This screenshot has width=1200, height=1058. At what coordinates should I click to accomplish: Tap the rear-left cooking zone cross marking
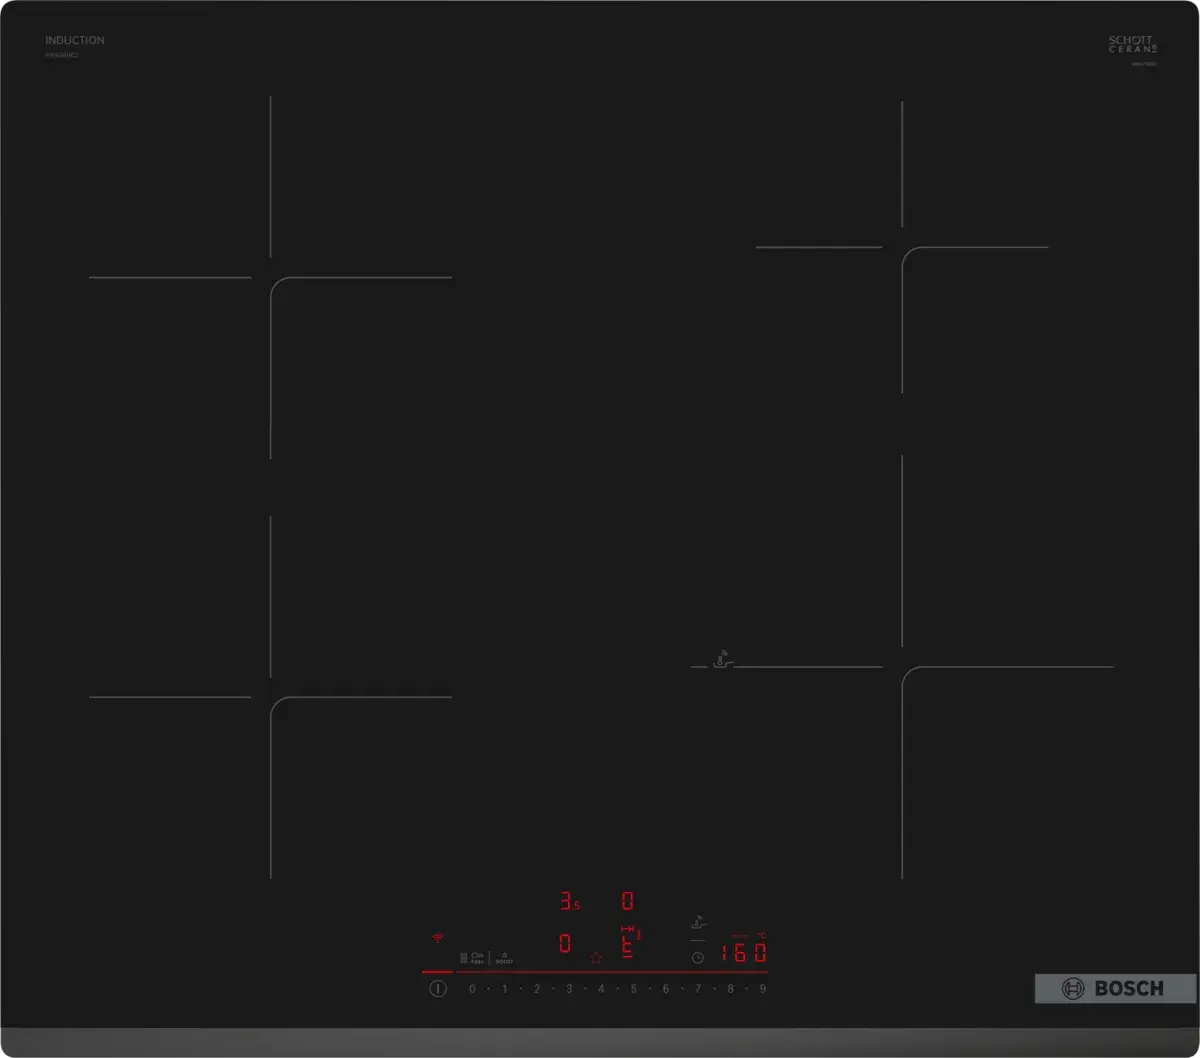[270, 277]
